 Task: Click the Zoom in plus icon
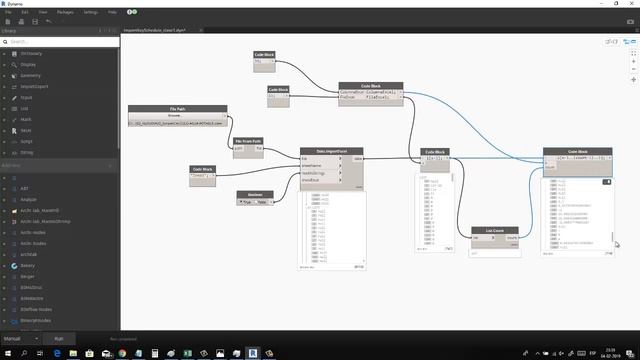point(633,61)
